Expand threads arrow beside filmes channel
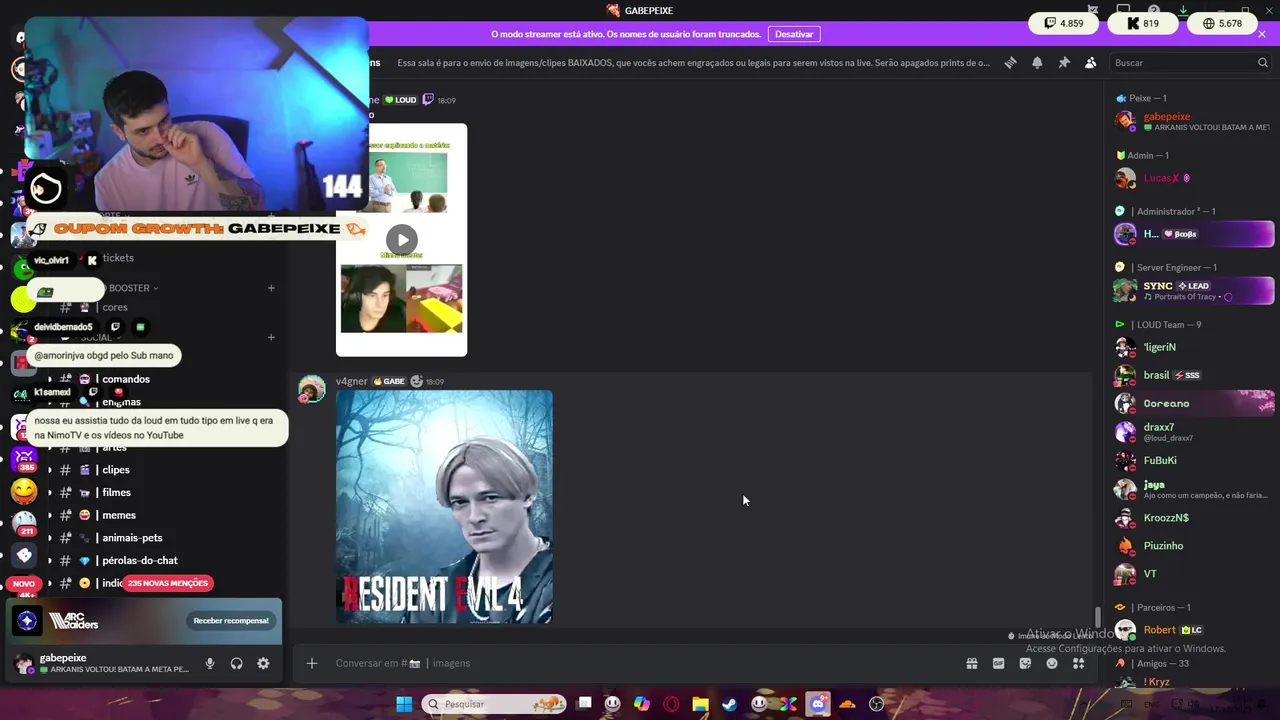1280x720 pixels. (x=50, y=493)
